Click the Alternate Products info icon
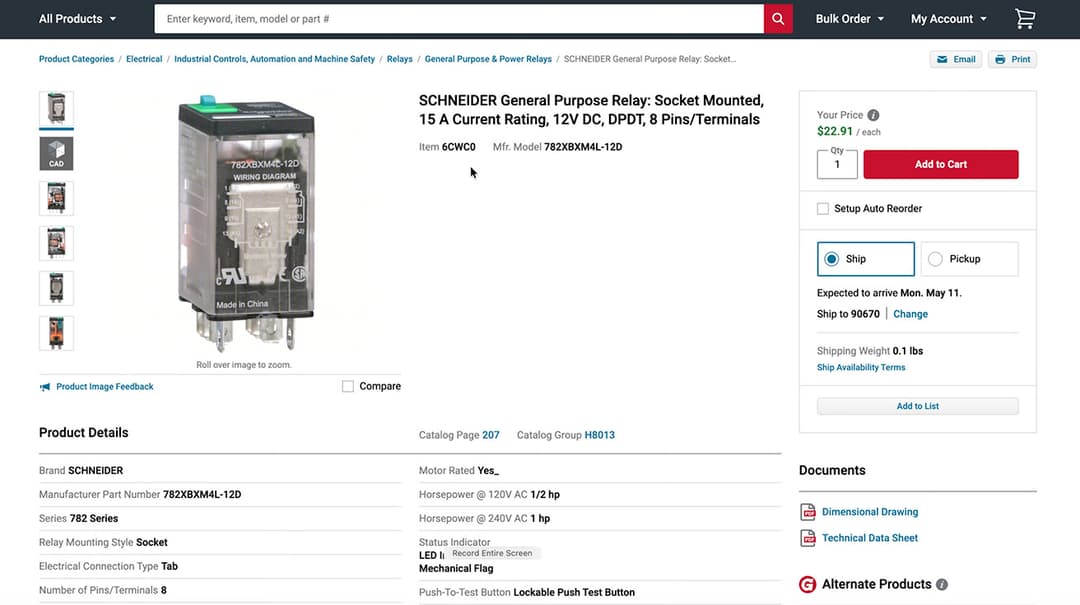This screenshot has width=1080, height=605. (x=942, y=584)
